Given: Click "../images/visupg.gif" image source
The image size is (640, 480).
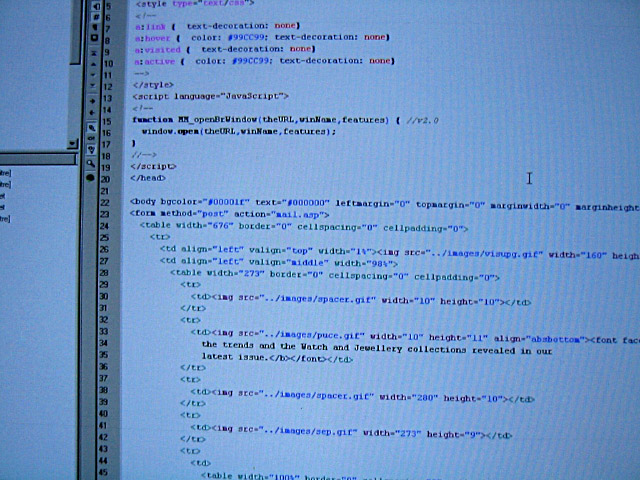Looking at the screenshot, I should [485, 254].
